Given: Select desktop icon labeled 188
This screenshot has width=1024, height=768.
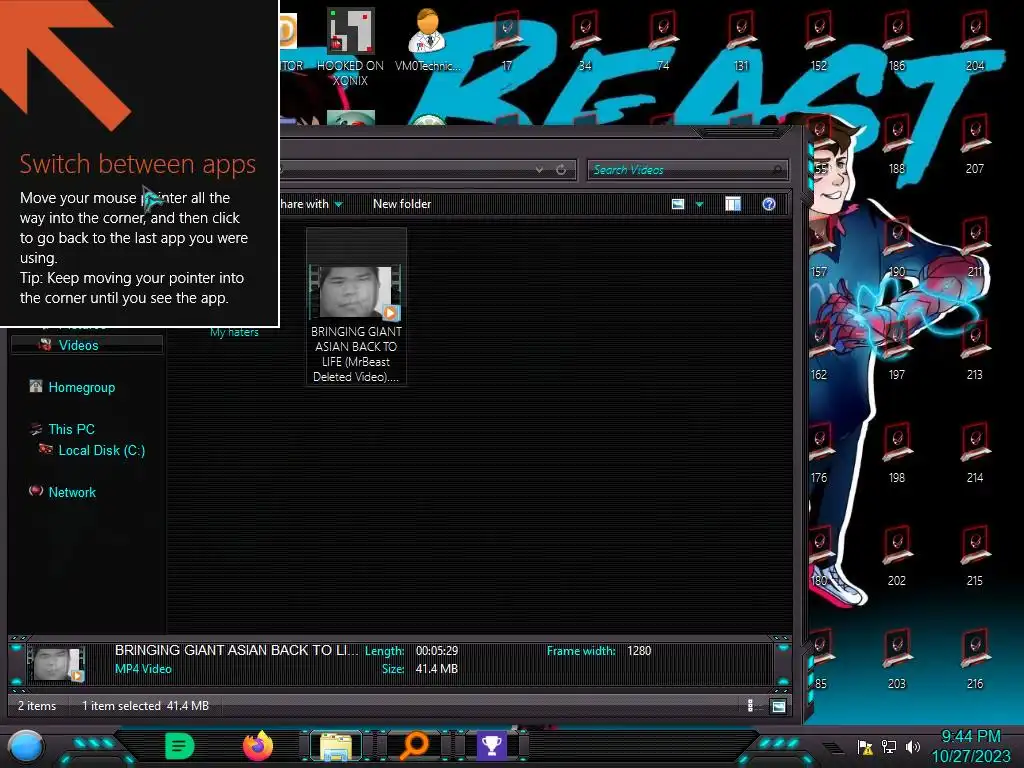Looking at the screenshot, I should coord(897,144).
